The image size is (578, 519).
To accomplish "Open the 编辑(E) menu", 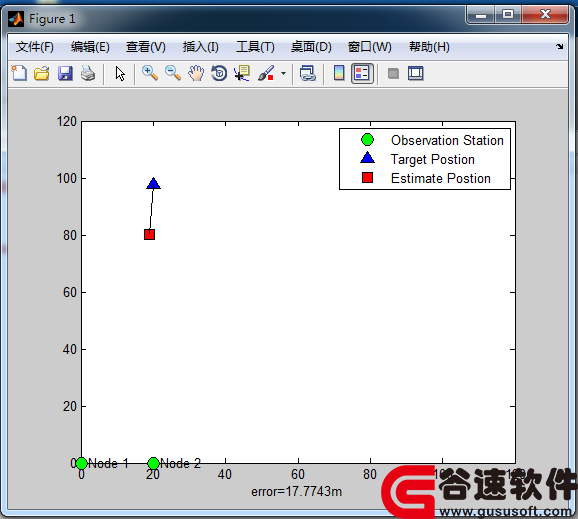I will (x=90, y=47).
